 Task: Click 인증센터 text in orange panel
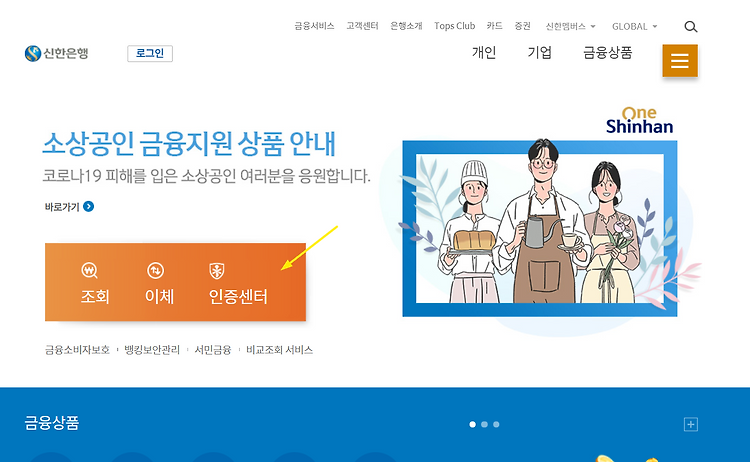click(x=238, y=297)
